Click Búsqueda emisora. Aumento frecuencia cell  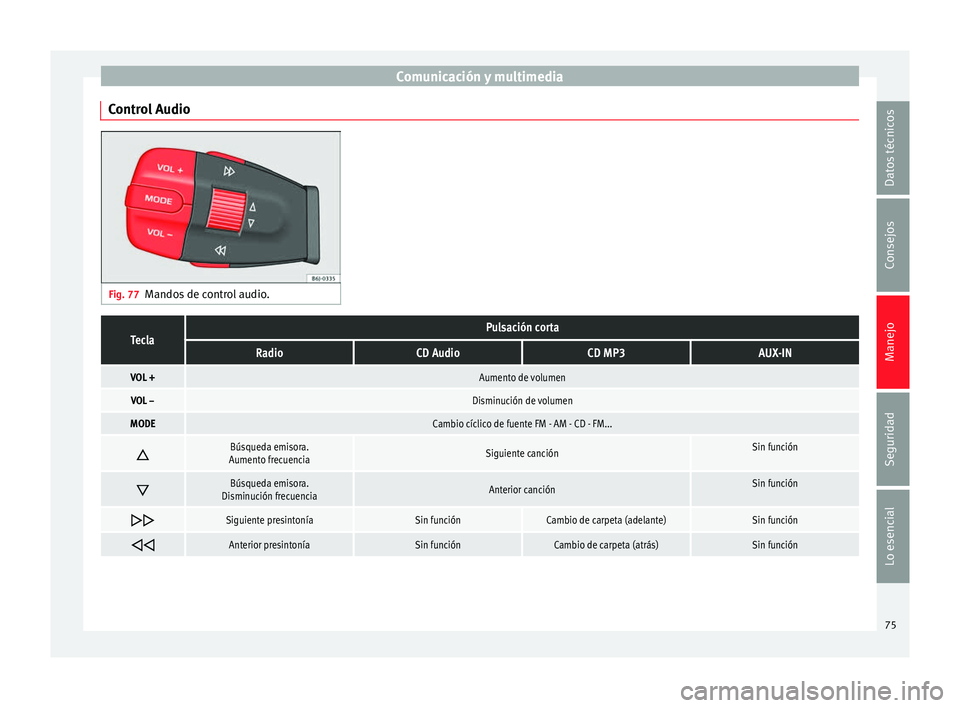click(x=269, y=453)
